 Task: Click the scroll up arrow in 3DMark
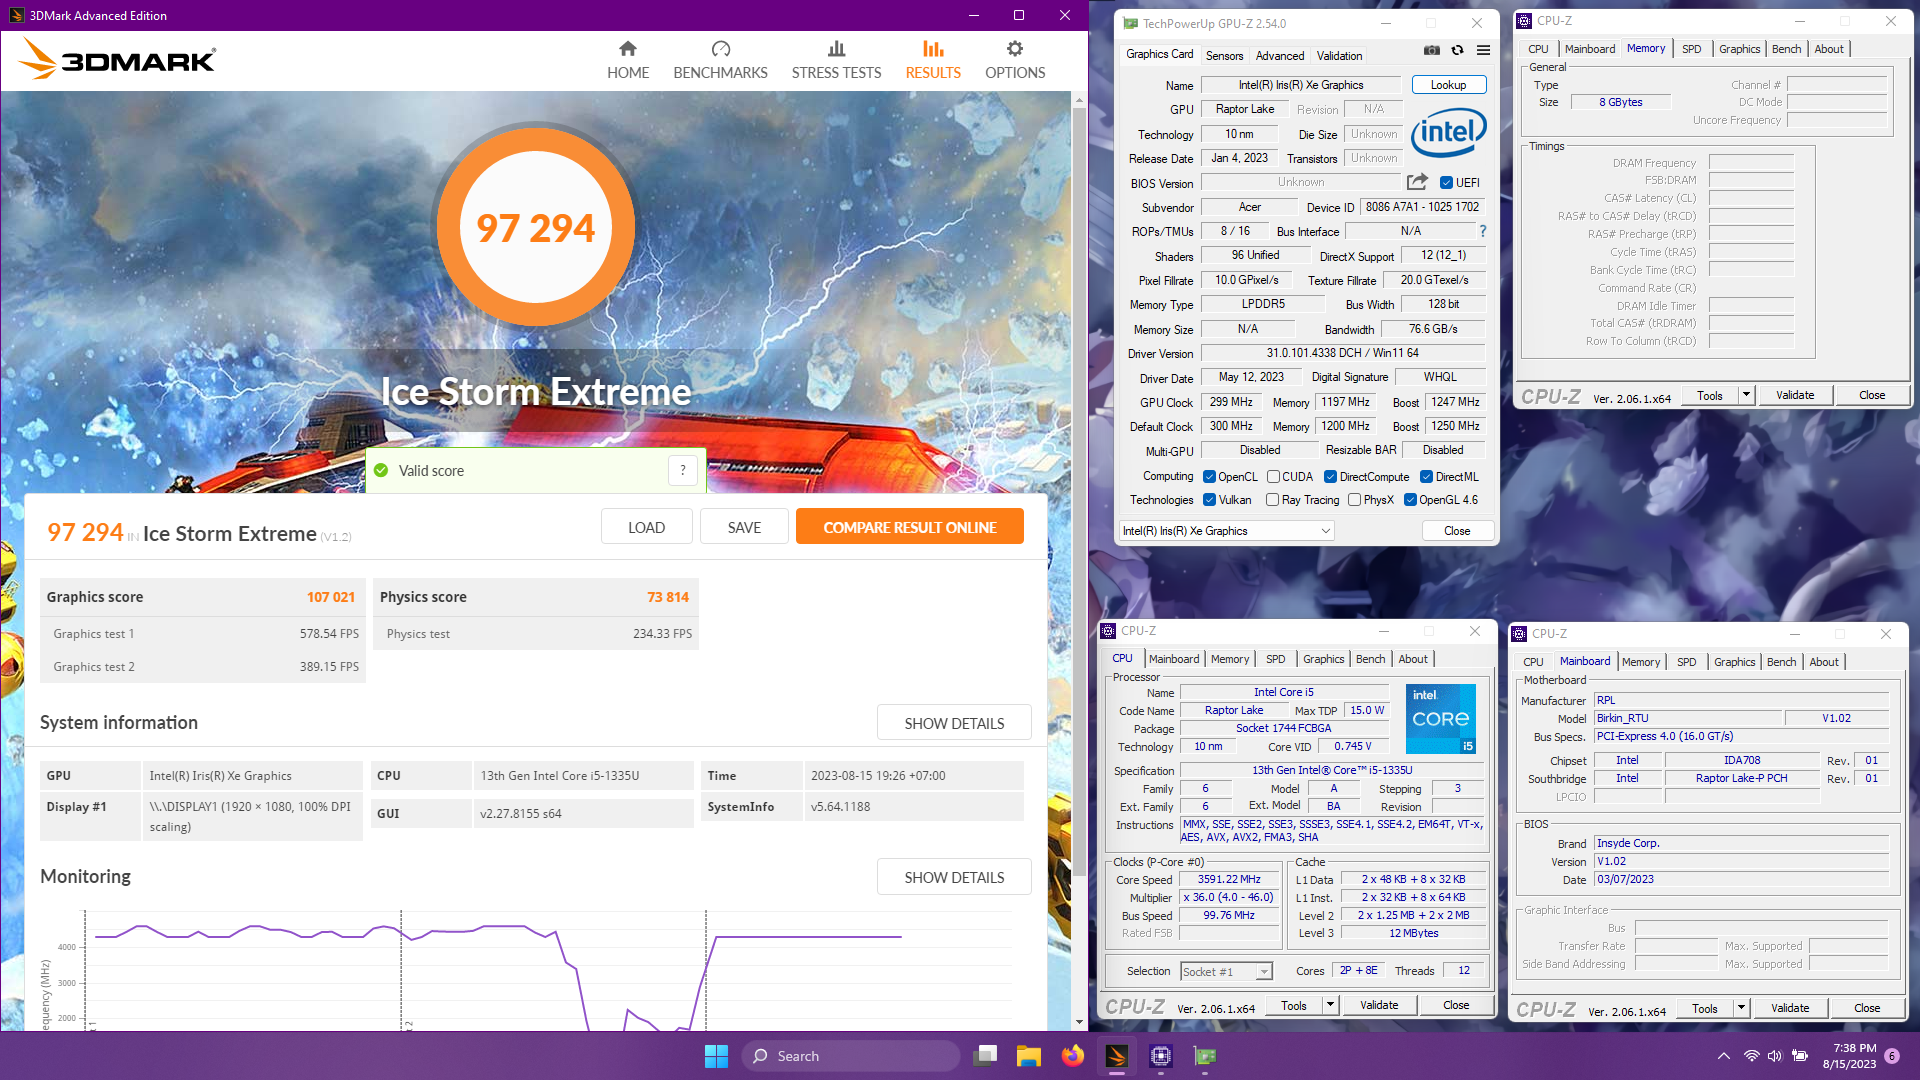[1079, 99]
